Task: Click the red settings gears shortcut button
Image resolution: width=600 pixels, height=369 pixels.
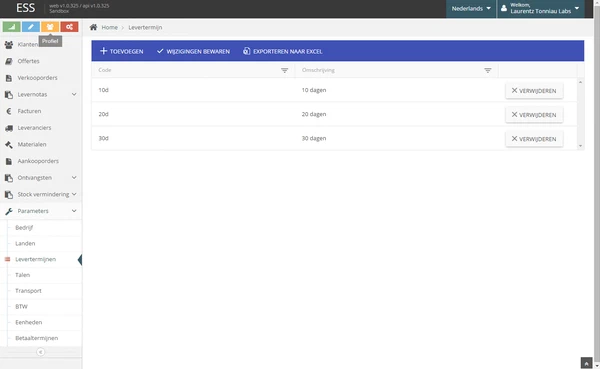Action: tap(69, 27)
